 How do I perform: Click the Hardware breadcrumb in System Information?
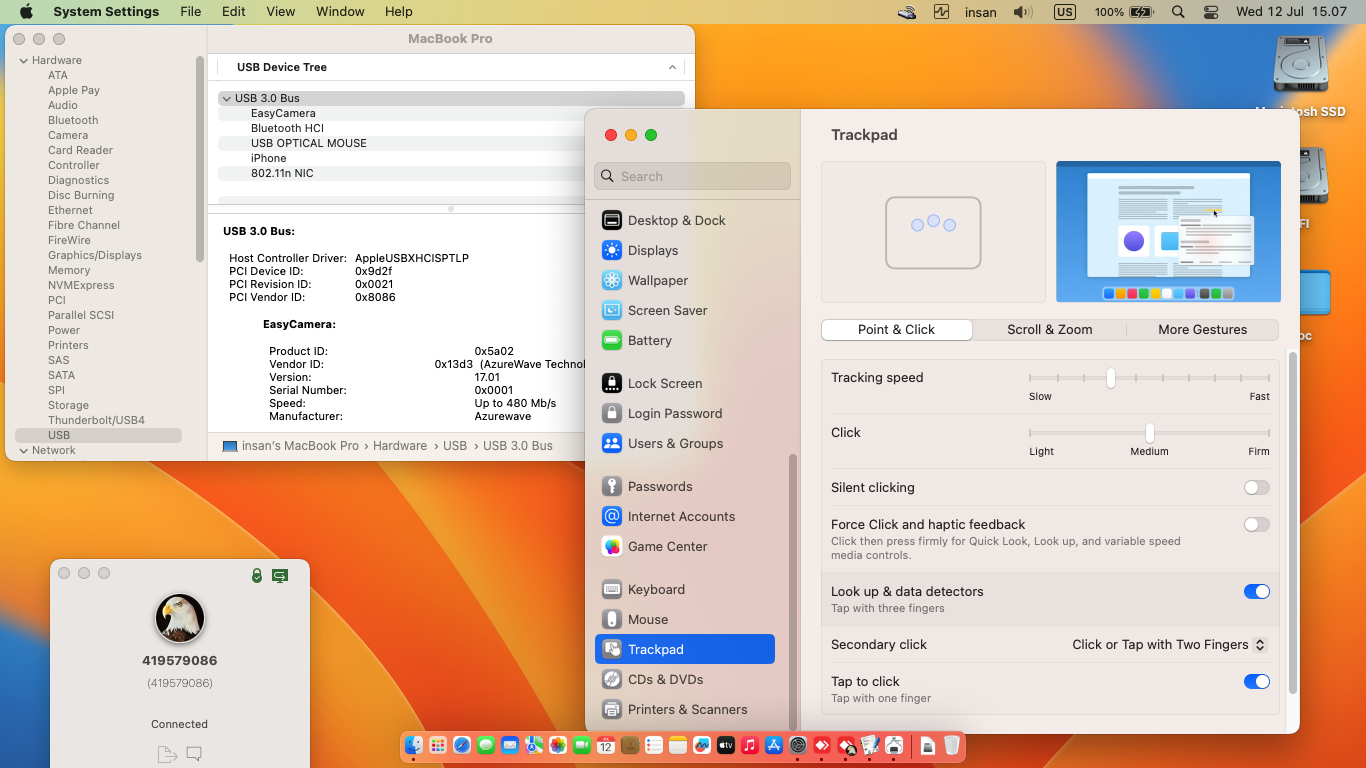(x=400, y=446)
